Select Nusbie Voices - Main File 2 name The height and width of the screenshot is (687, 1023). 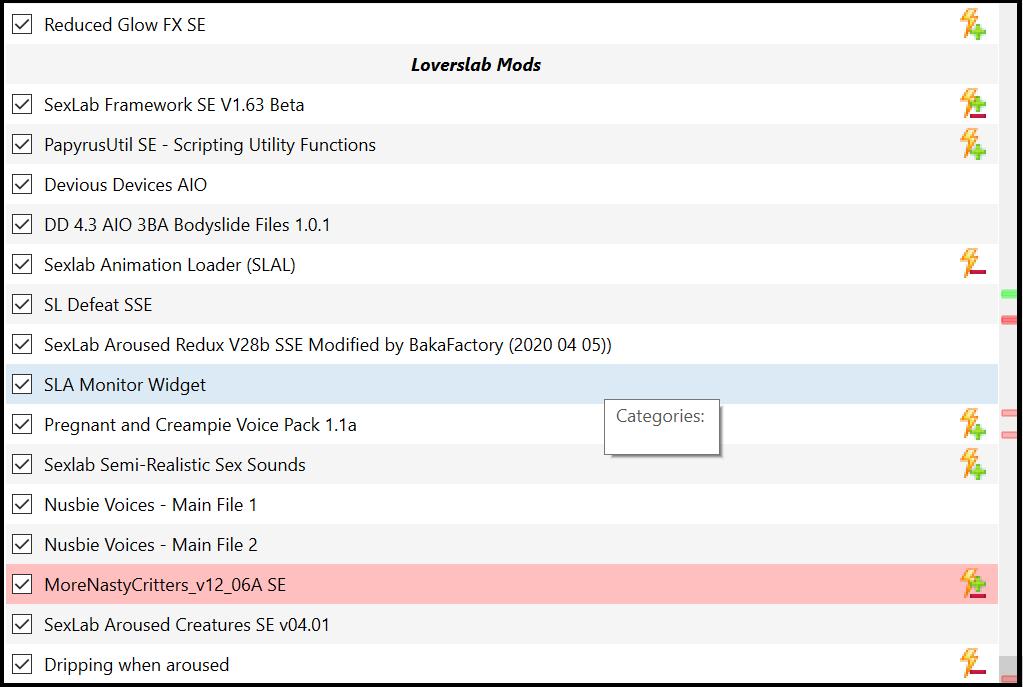coord(151,545)
